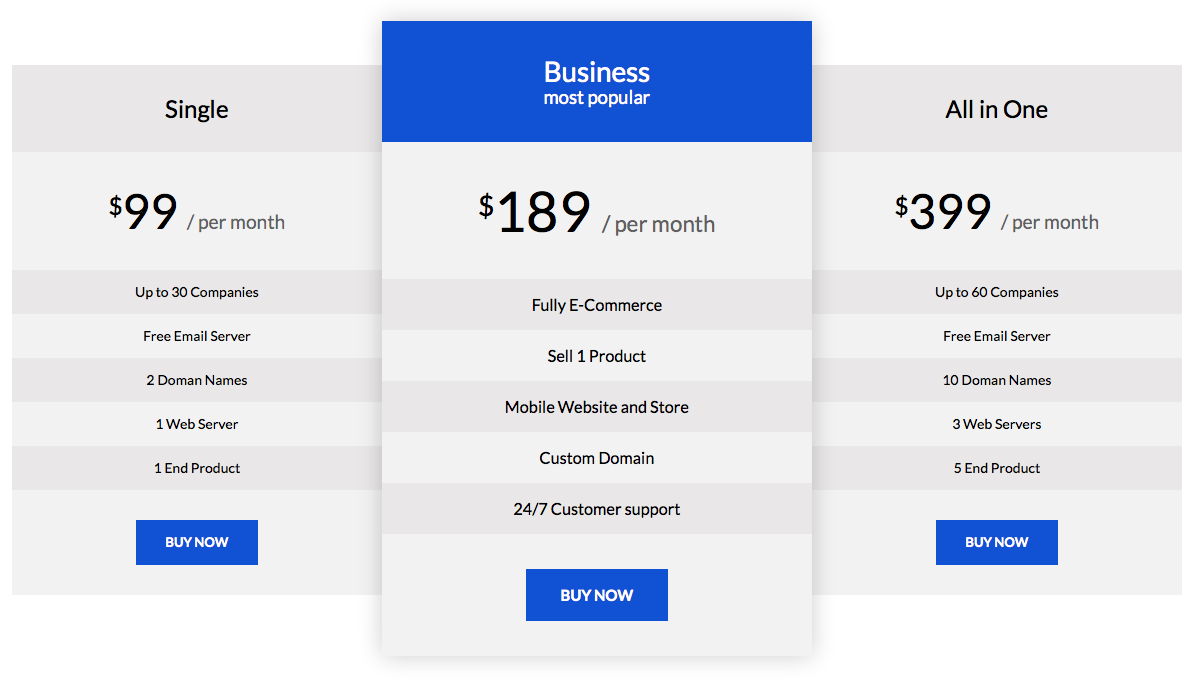Select the Single plan heading
Viewport: 1199px width, 697px height.
197,109
